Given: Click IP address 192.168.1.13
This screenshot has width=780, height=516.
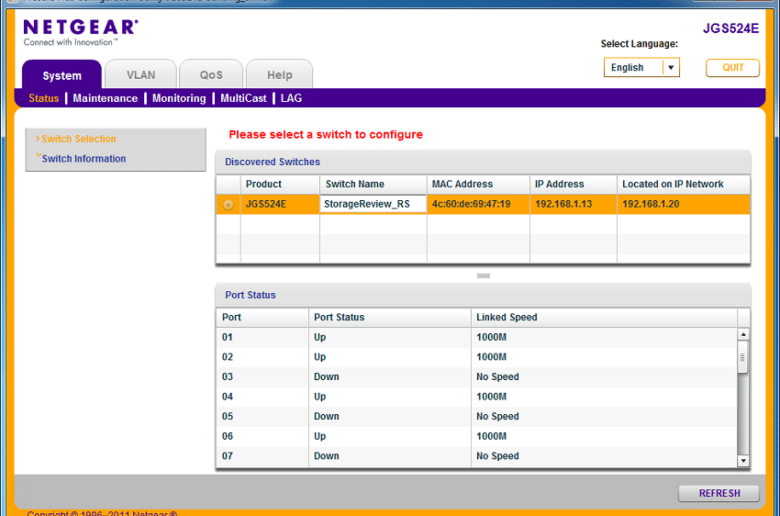Looking at the screenshot, I should (564, 204).
